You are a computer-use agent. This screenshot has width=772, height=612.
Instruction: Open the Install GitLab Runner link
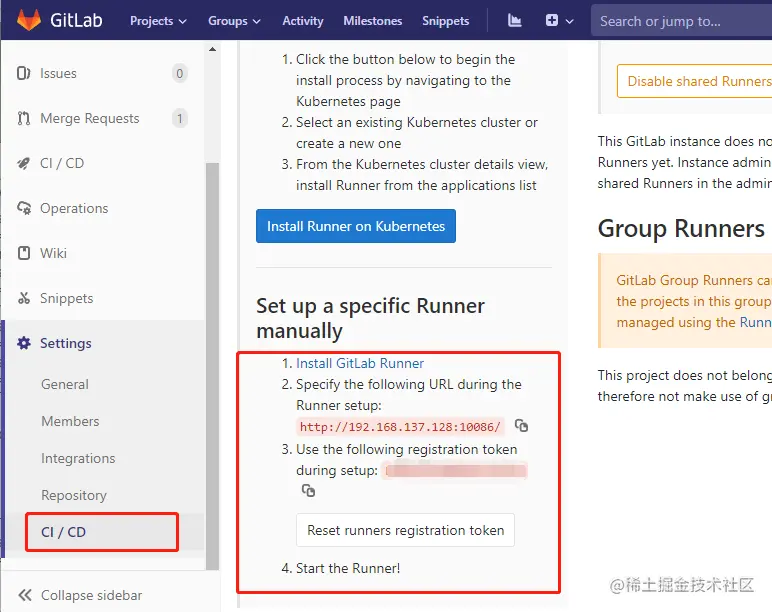click(360, 363)
